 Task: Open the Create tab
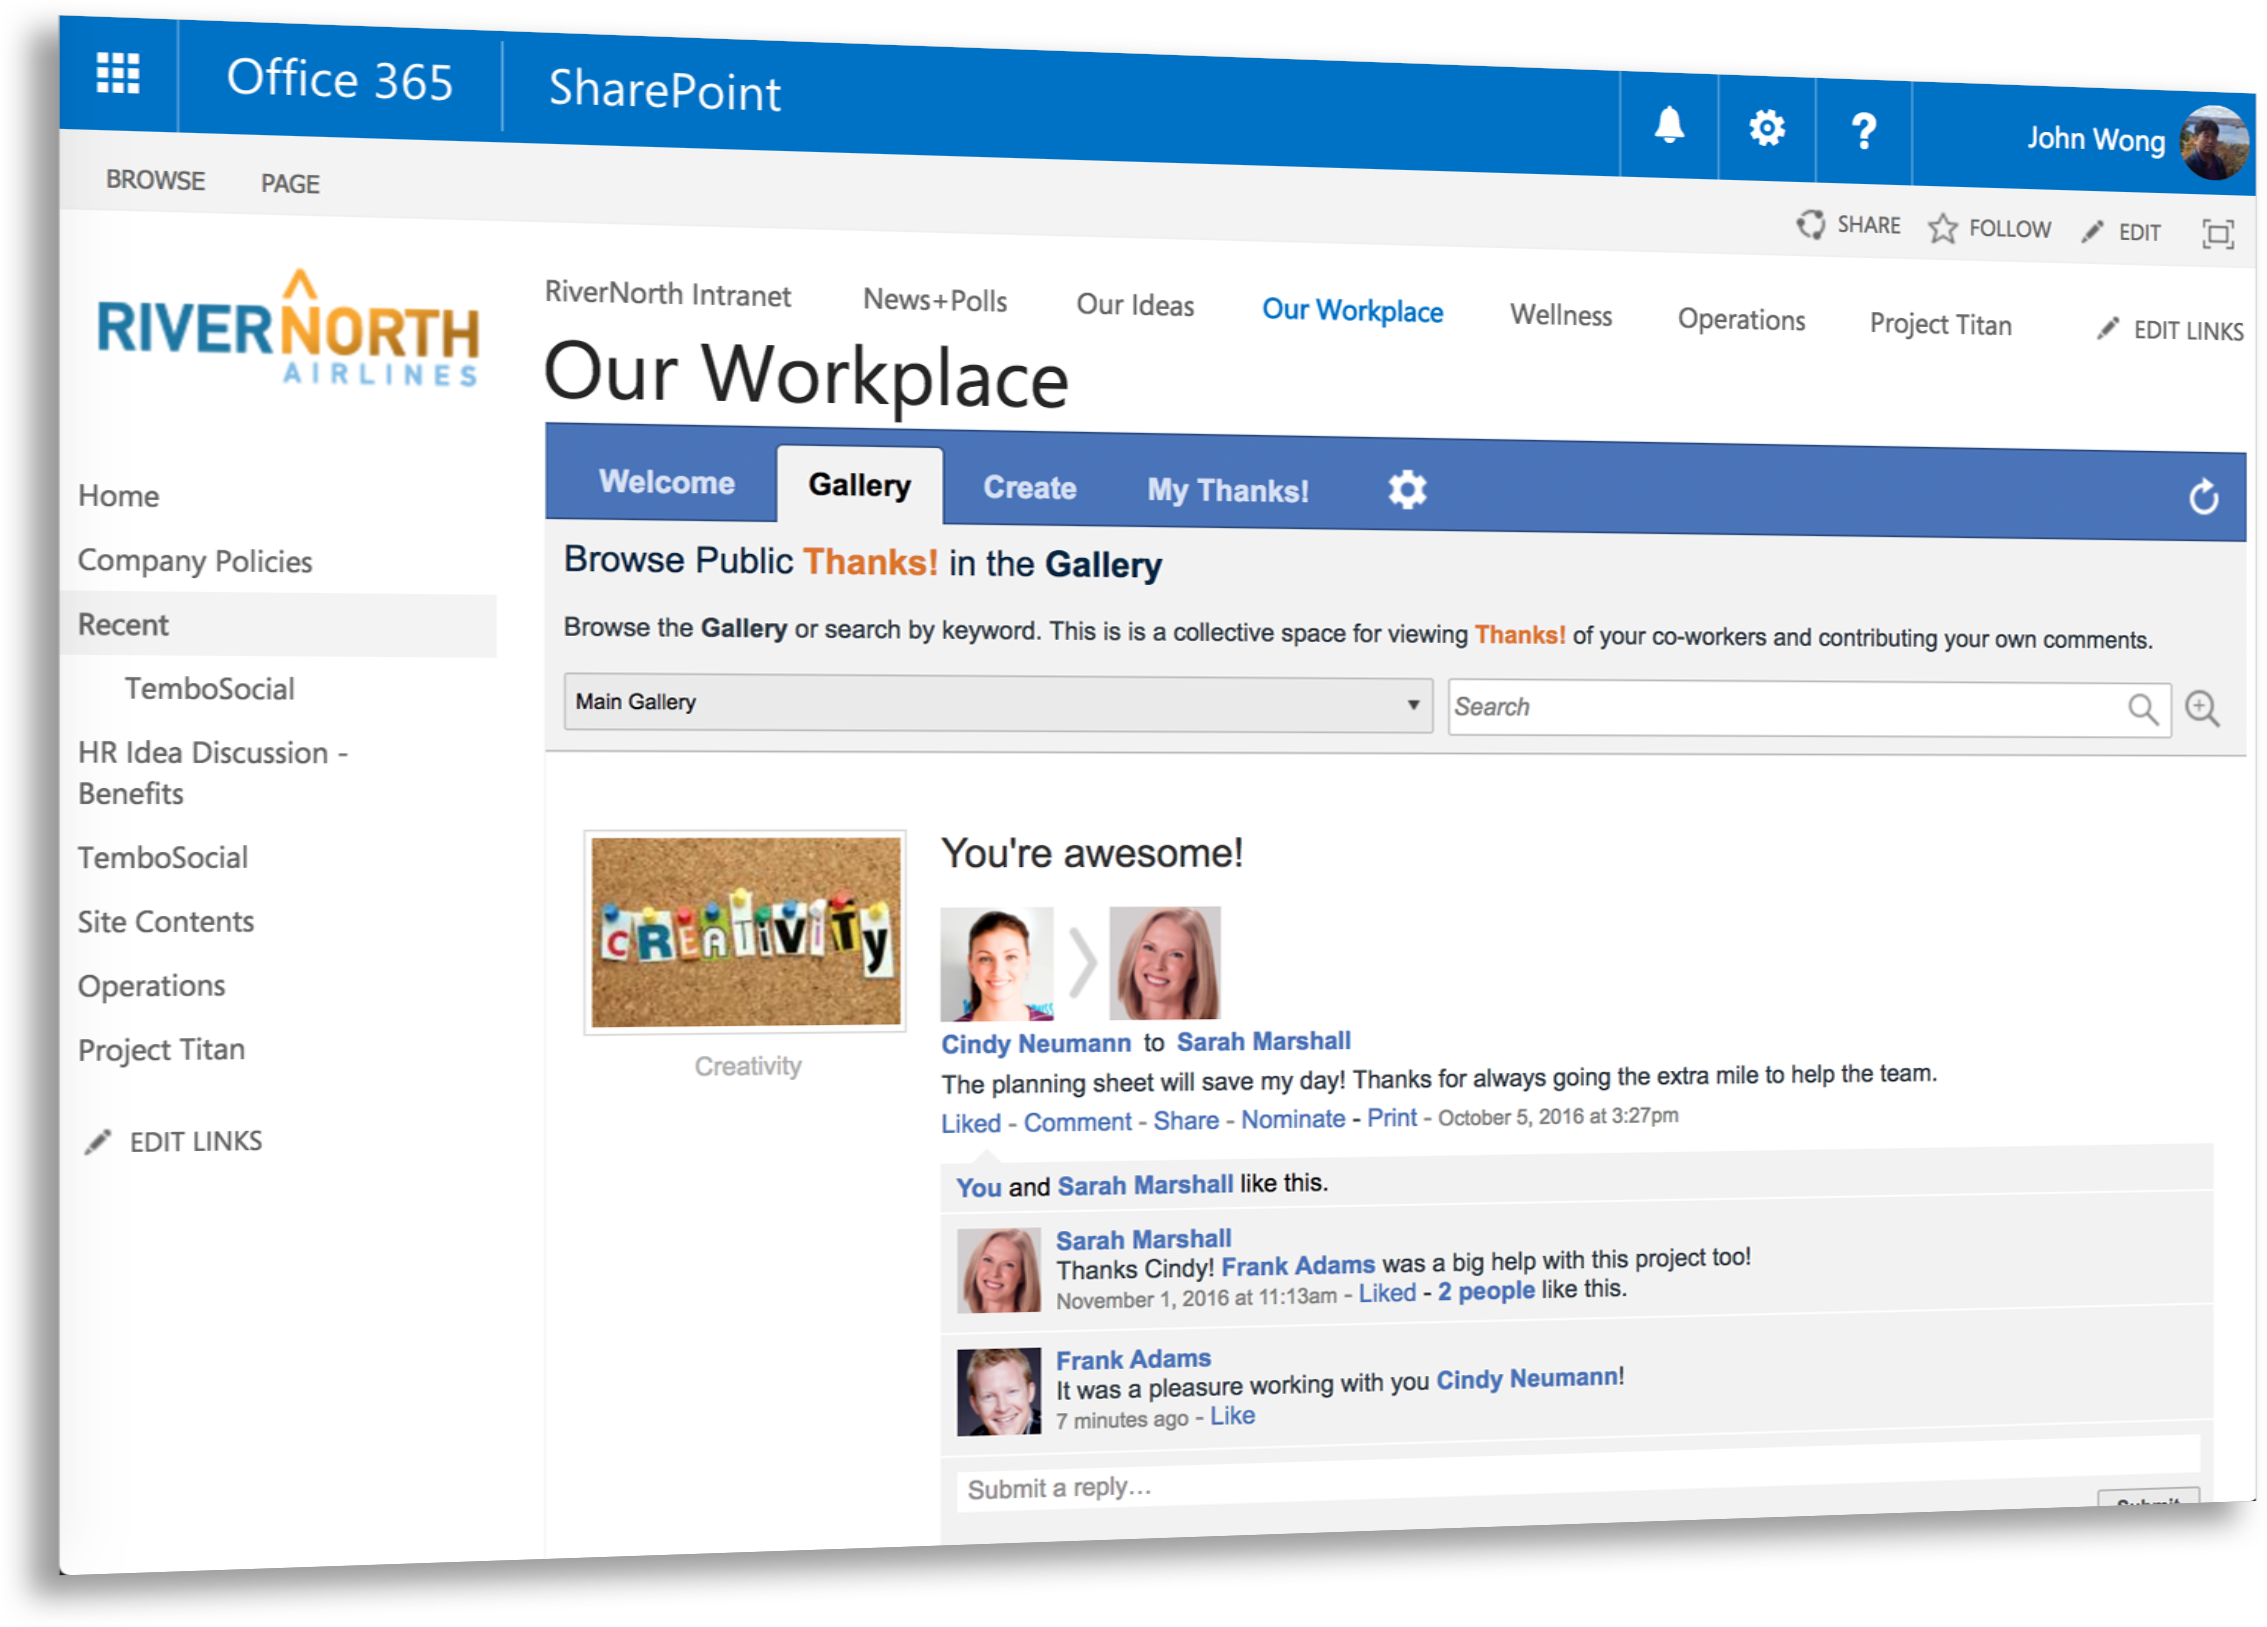(x=1029, y=488)
